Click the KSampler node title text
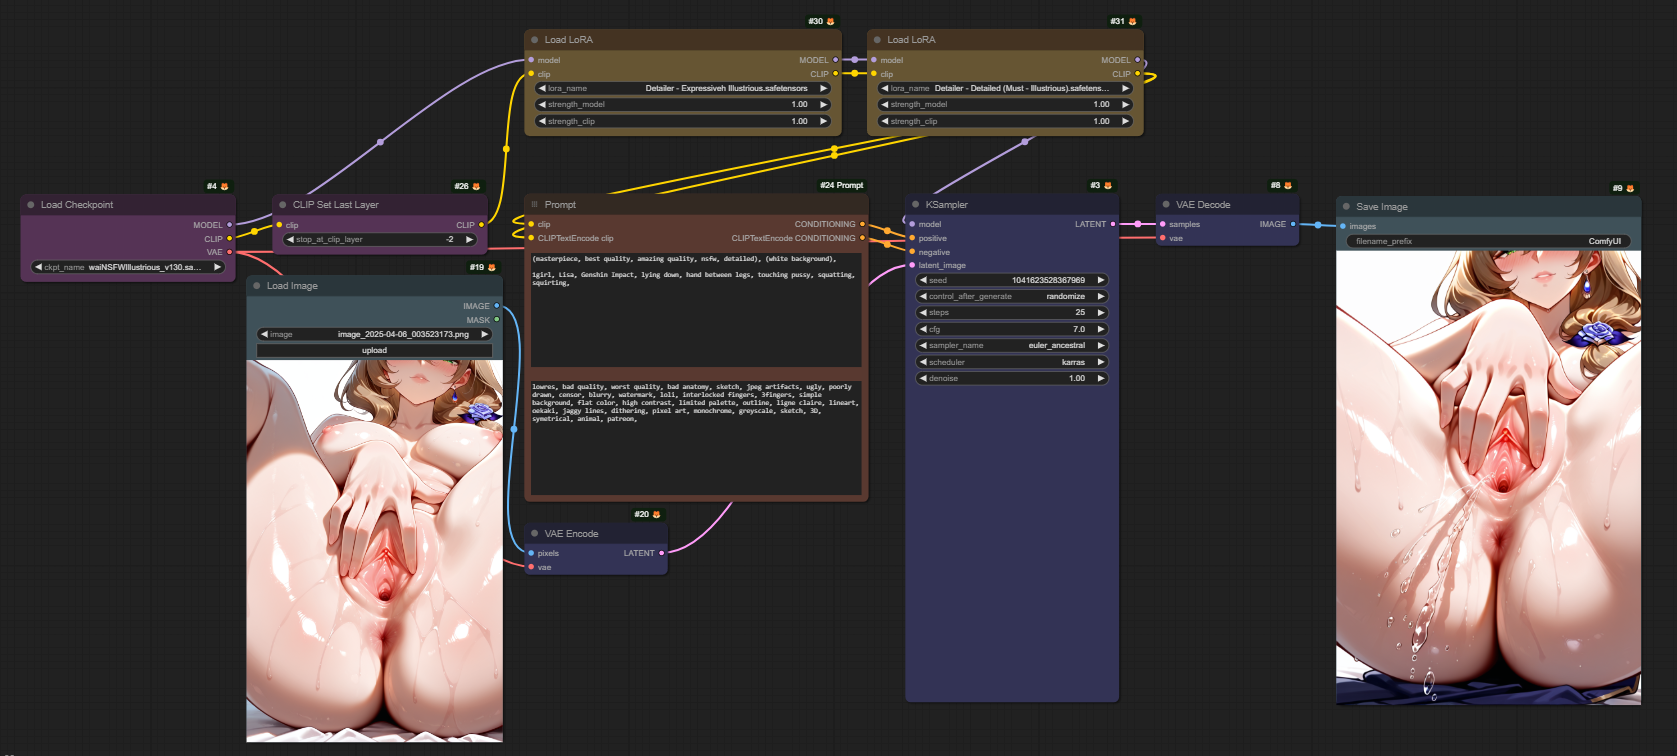 pos(947,205)
